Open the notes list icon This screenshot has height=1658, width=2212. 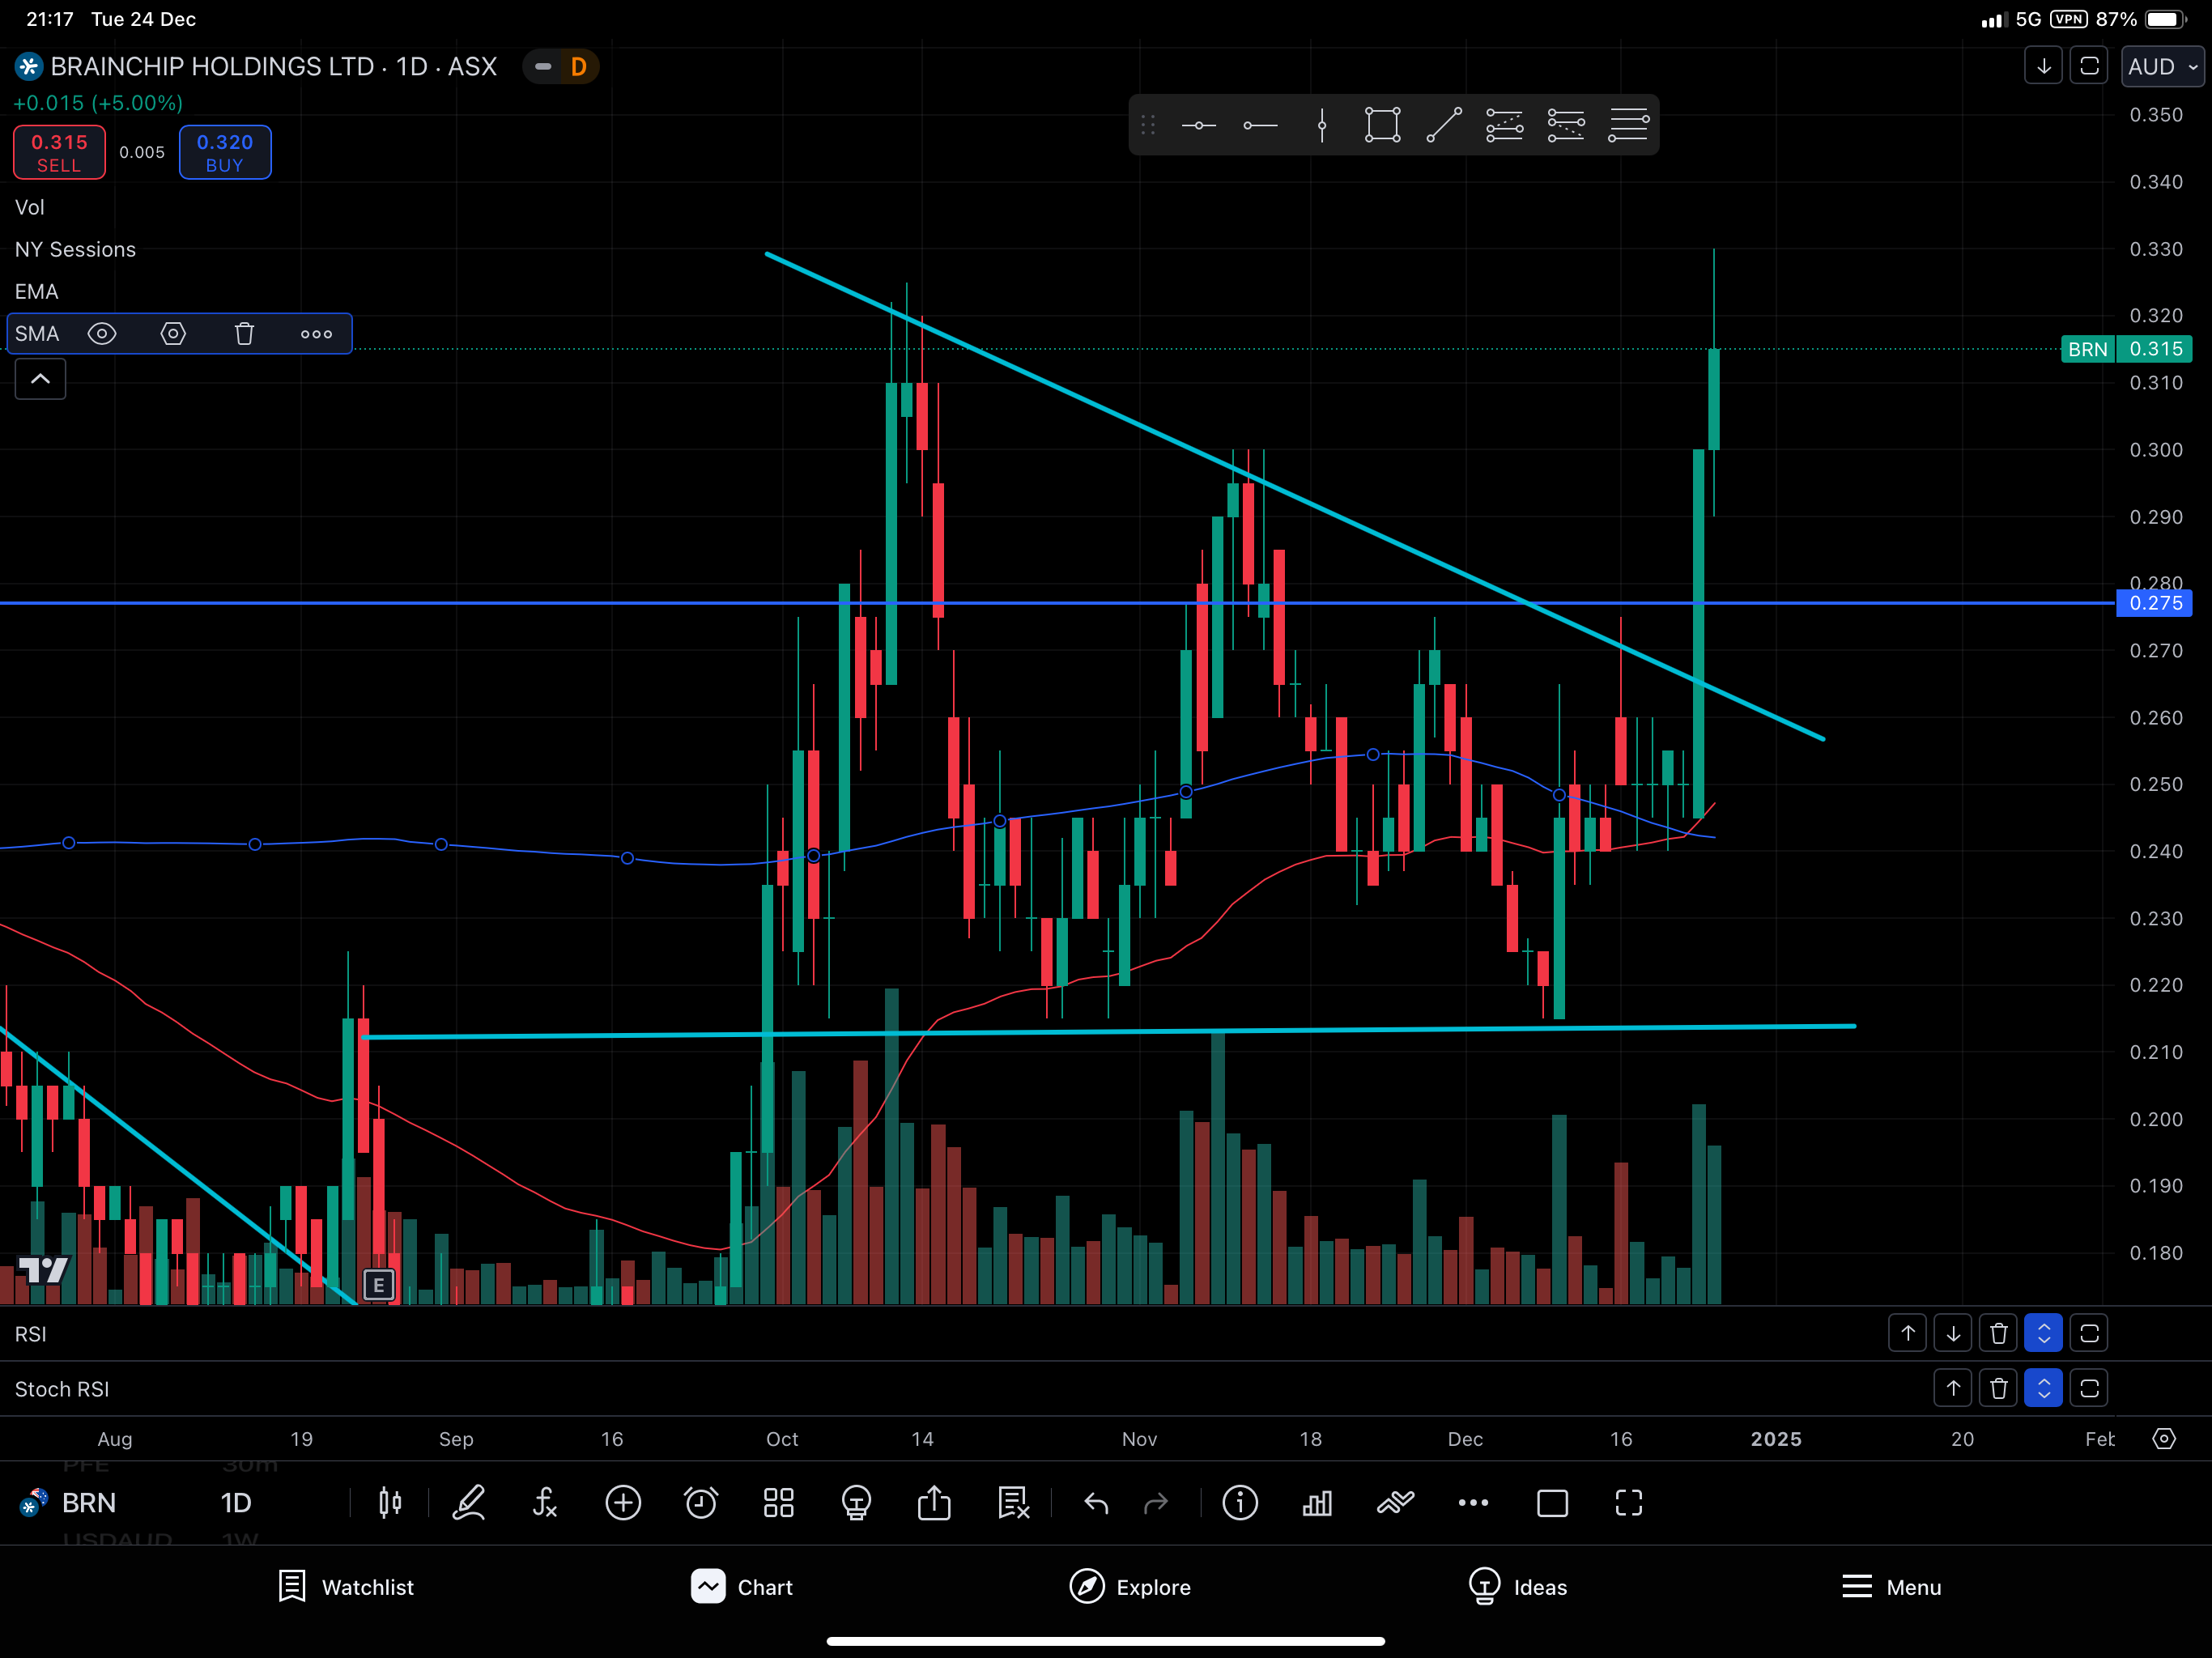point(1014,1503)
